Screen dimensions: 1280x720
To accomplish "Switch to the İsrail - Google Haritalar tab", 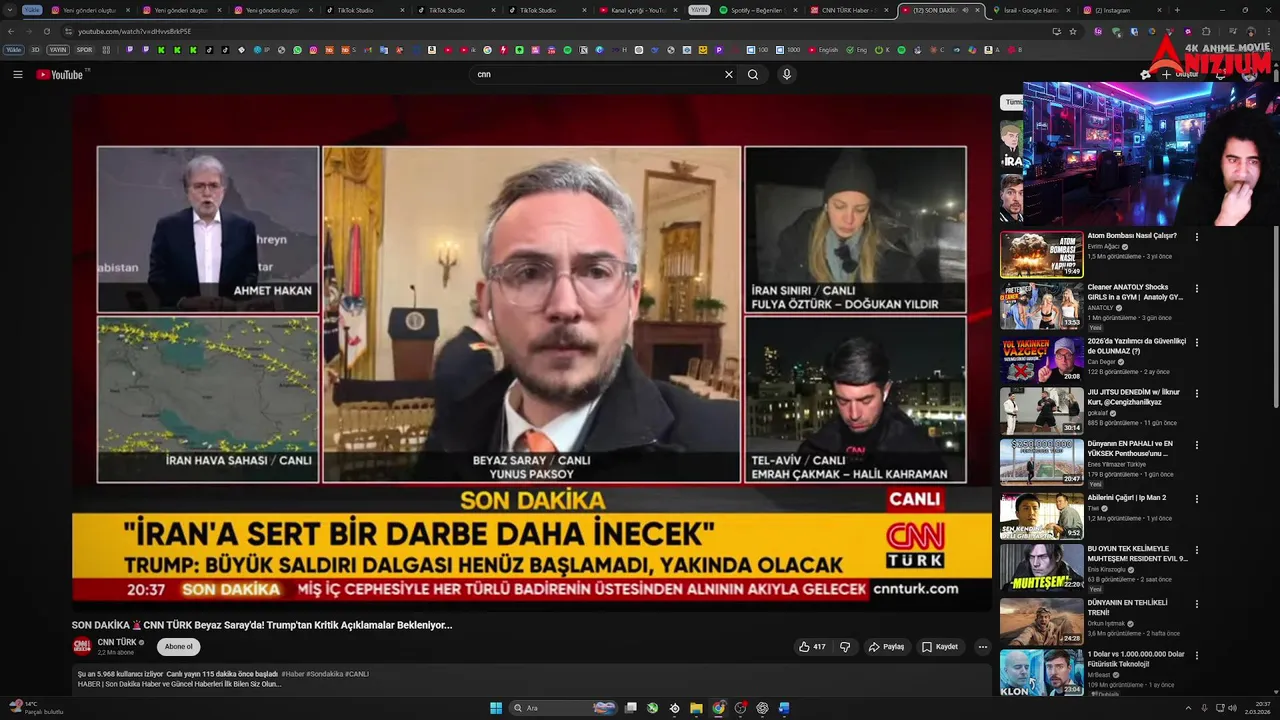I will (1030, 10).
